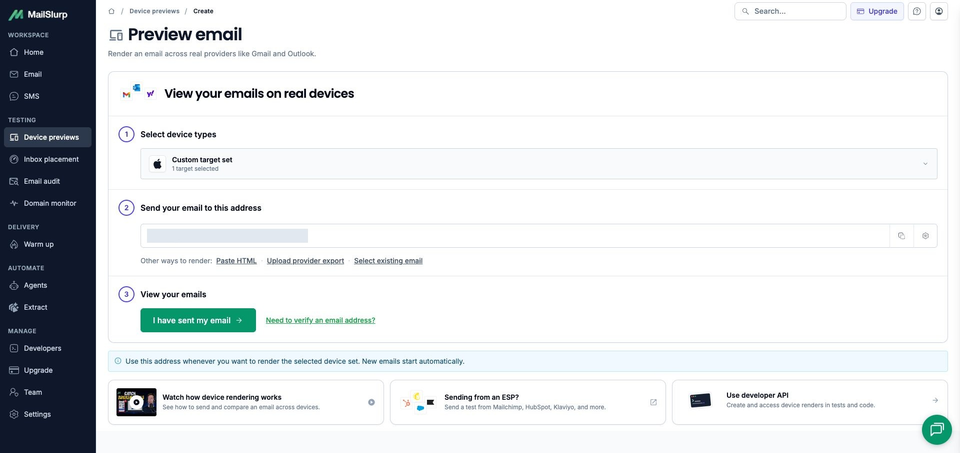Screen dimensions: 960x453
Task: Click the Preview email heading icon
Action: pos(116,35)
